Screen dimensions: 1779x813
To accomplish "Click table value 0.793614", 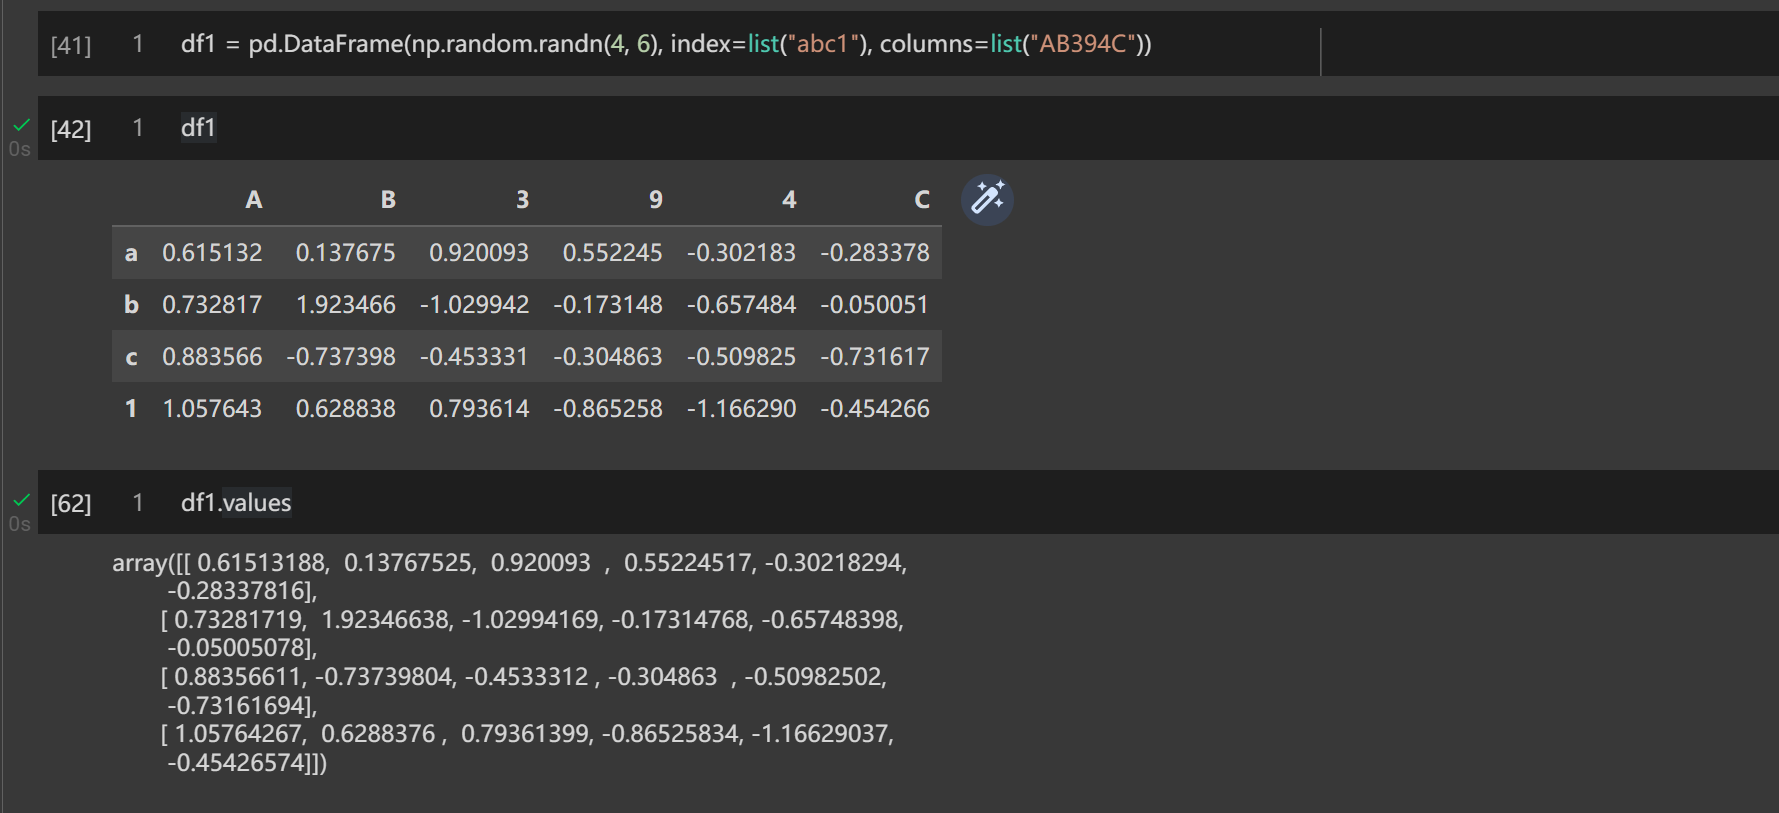I will click(x=479, y=409).
